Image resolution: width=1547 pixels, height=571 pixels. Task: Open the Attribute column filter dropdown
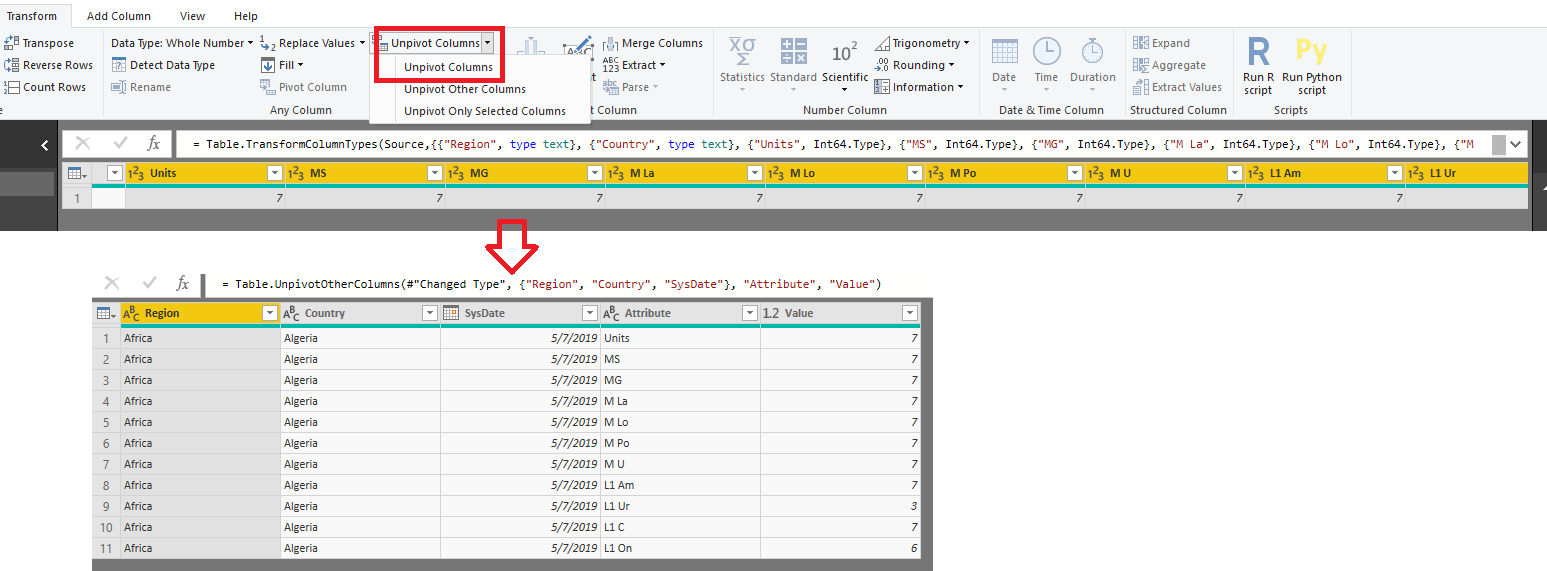[x=750, y=313]
